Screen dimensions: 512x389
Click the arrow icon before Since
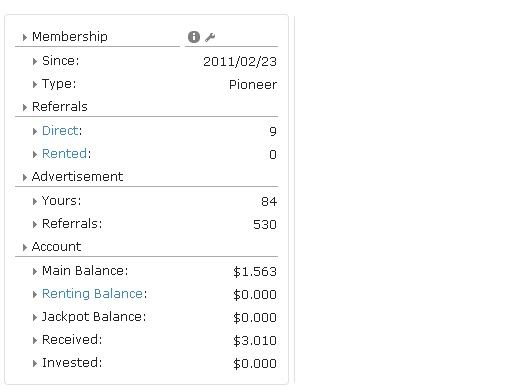[35, 61]
